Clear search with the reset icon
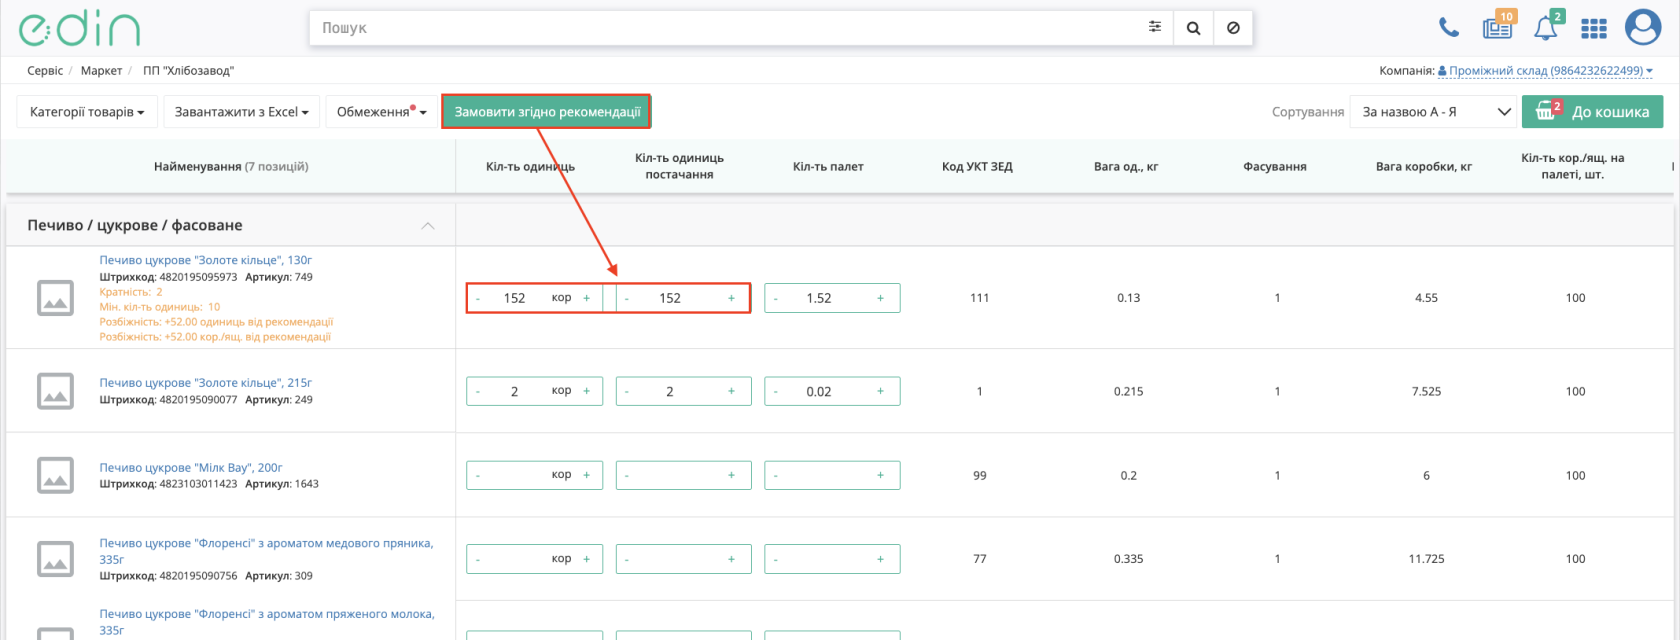Screen dimensions: 1680x640 coord(1233,28)
